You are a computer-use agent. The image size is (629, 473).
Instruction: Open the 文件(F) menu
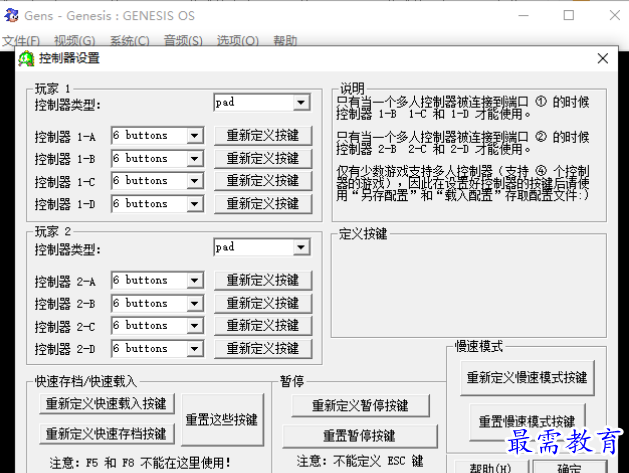tap(21, 41)
